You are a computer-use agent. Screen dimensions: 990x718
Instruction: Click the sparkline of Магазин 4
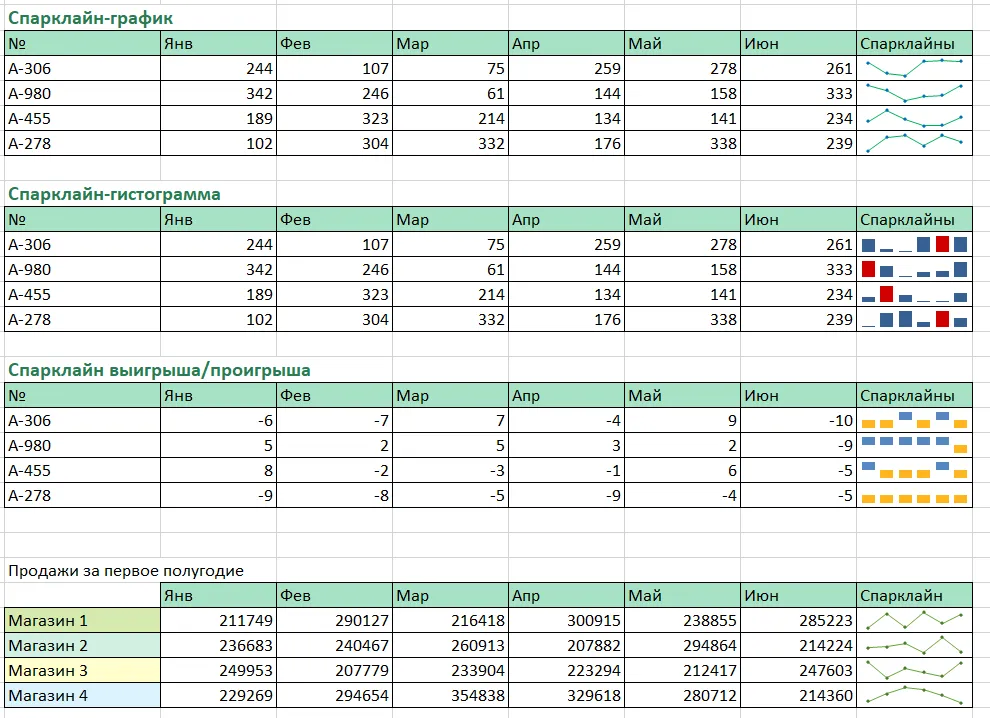coord(914,695)
